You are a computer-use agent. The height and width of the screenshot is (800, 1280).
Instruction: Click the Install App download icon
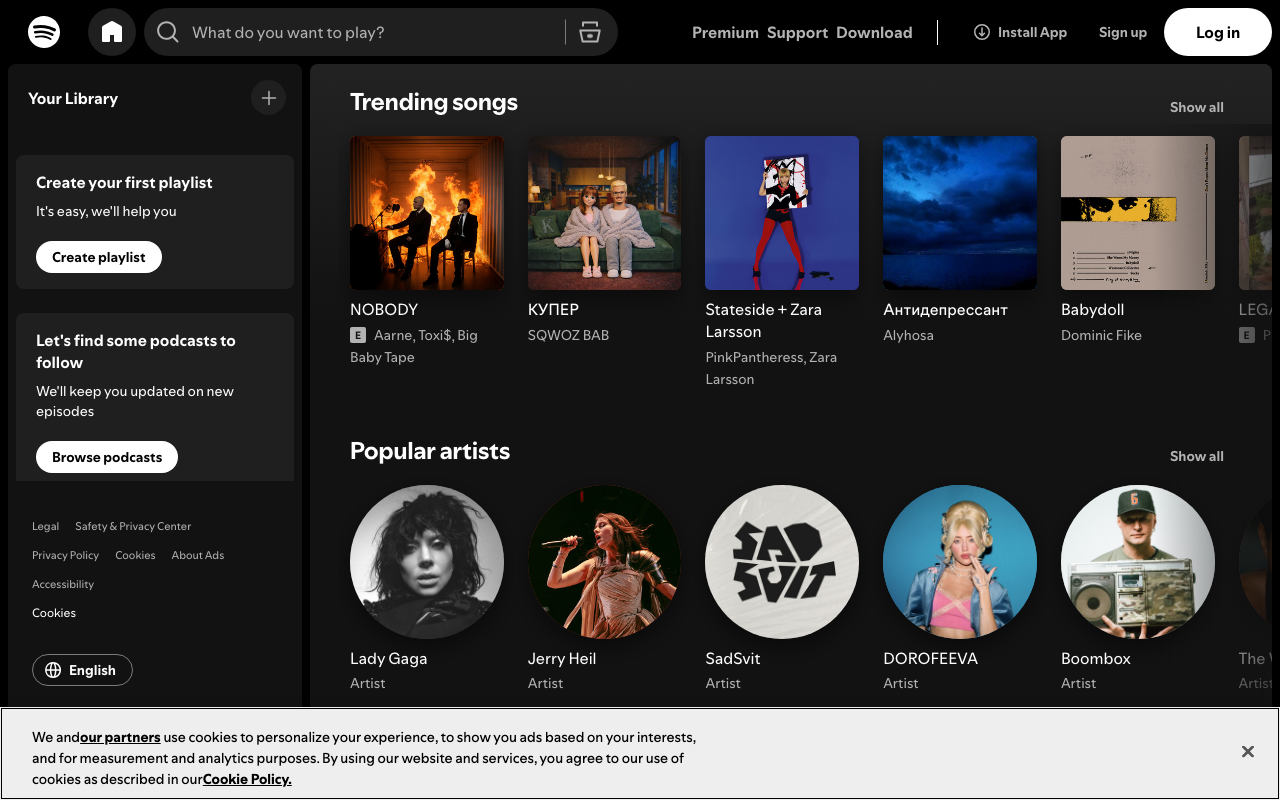(x=981, y=32)
